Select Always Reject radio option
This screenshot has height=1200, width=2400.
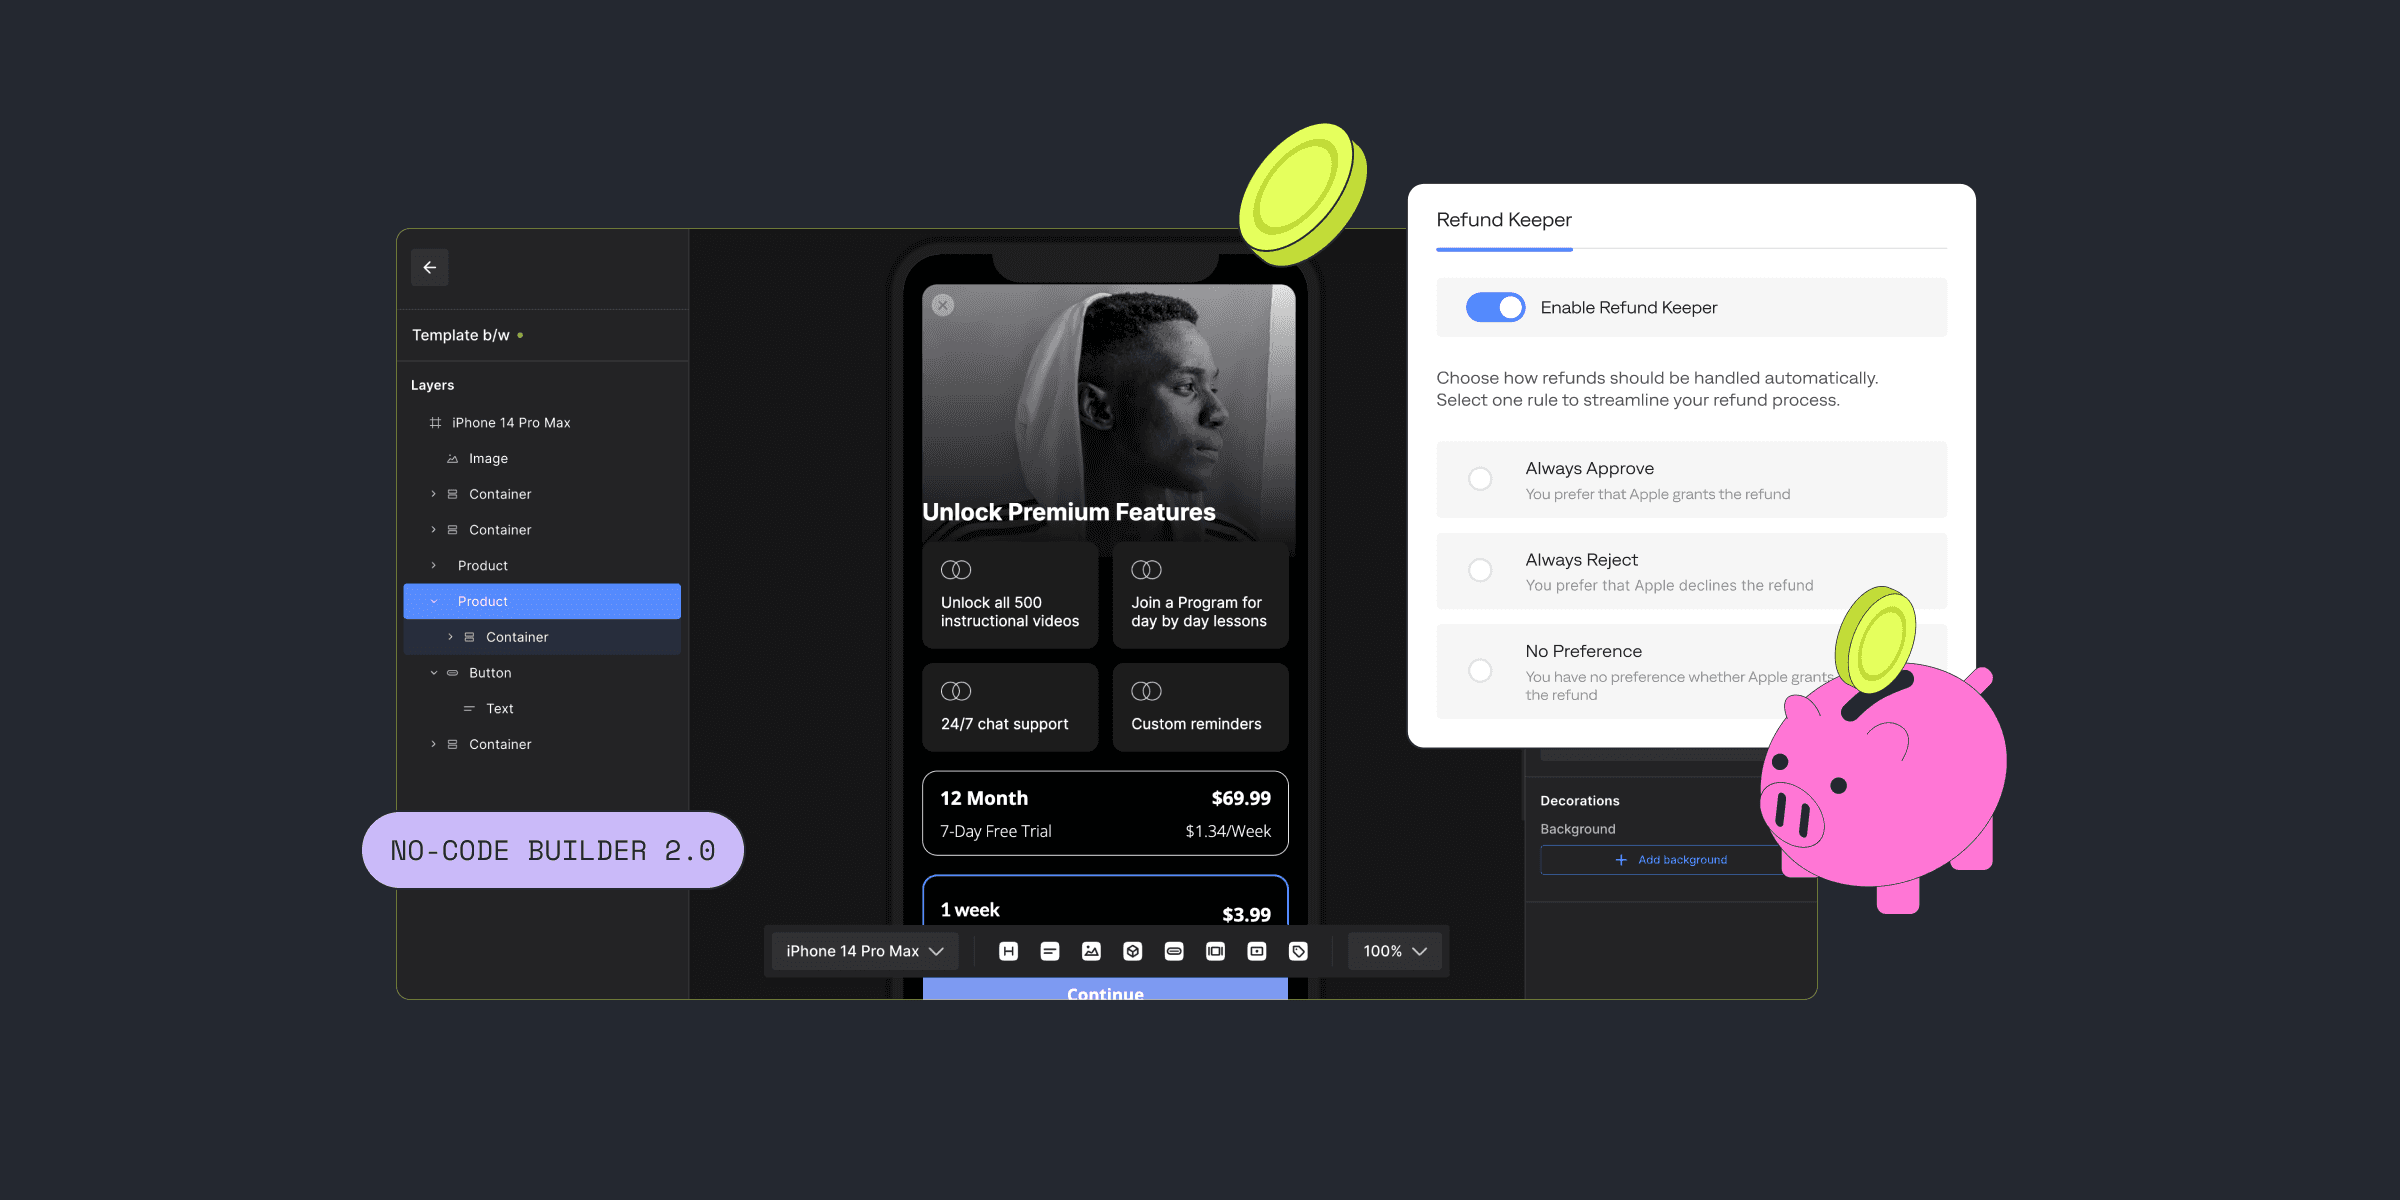coord(1480,570)
